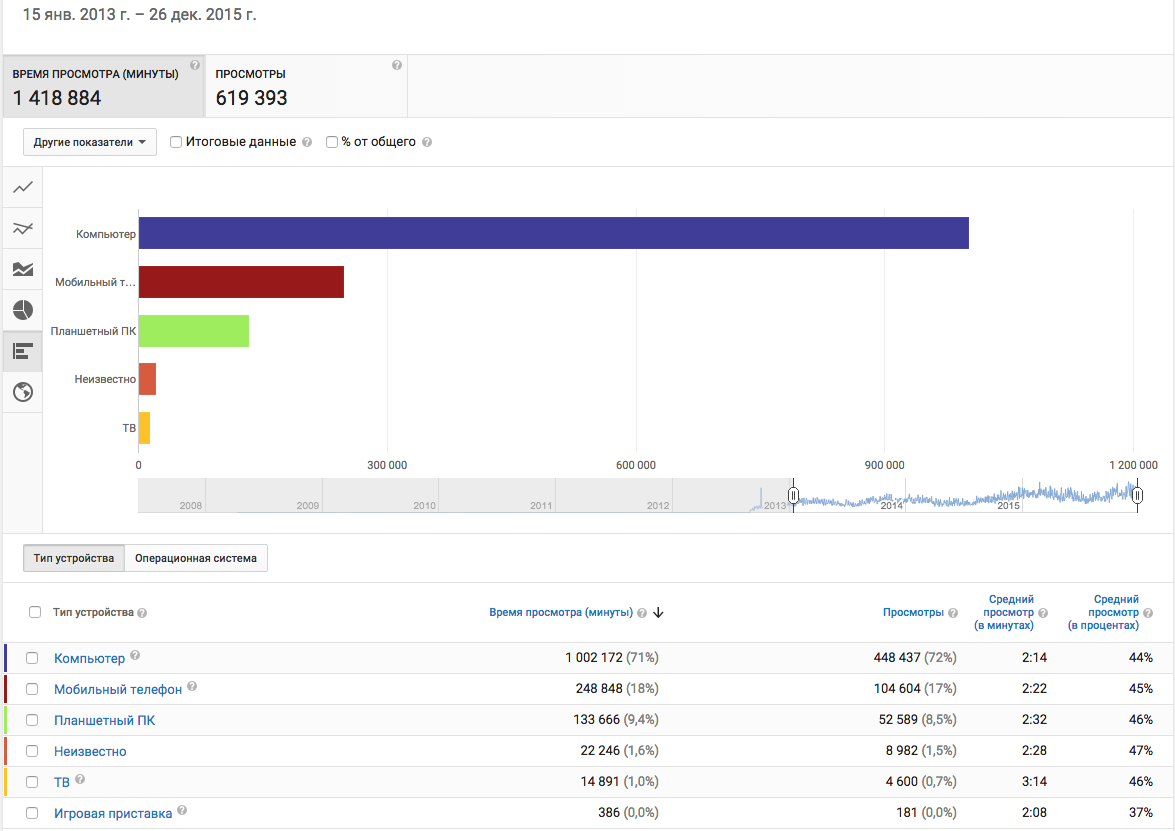Screen dimensions: 1175x831
Task: Click the green Планшетный ПК bar
Action: pyautogui.click(x=194, y=330)
